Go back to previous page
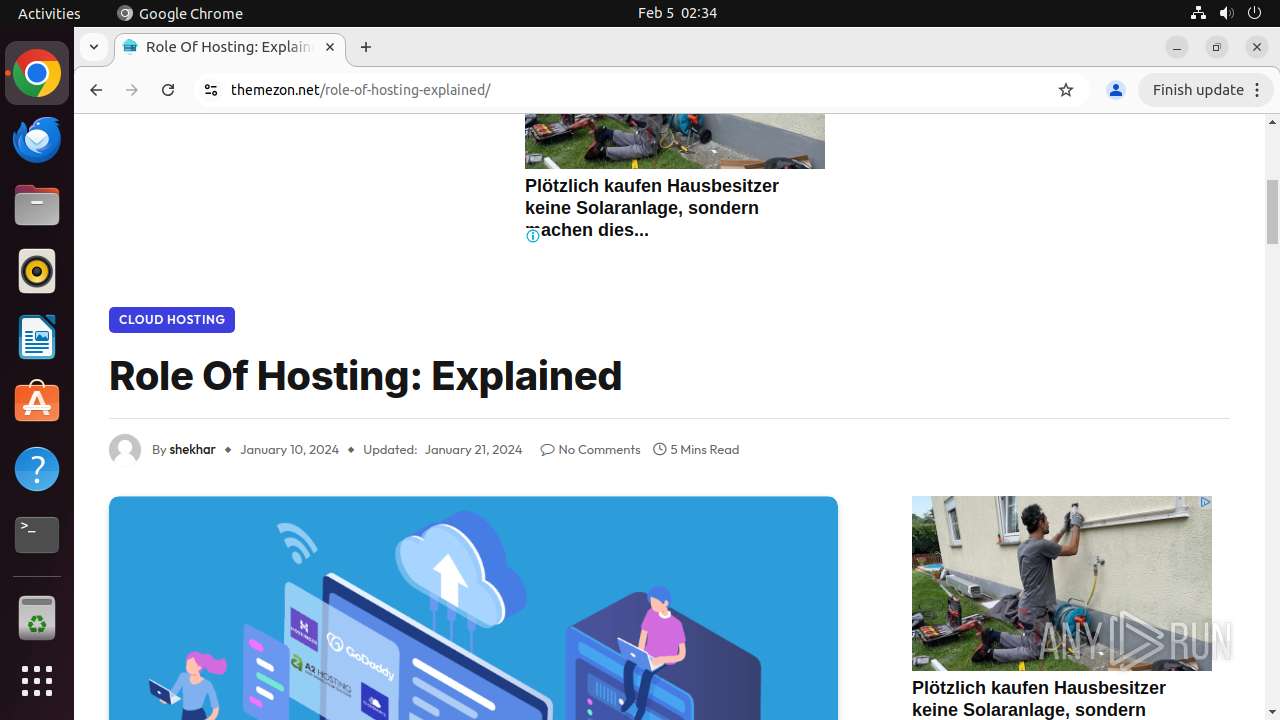The height and width of the screenshot is (720, 1280). point(96,90)
